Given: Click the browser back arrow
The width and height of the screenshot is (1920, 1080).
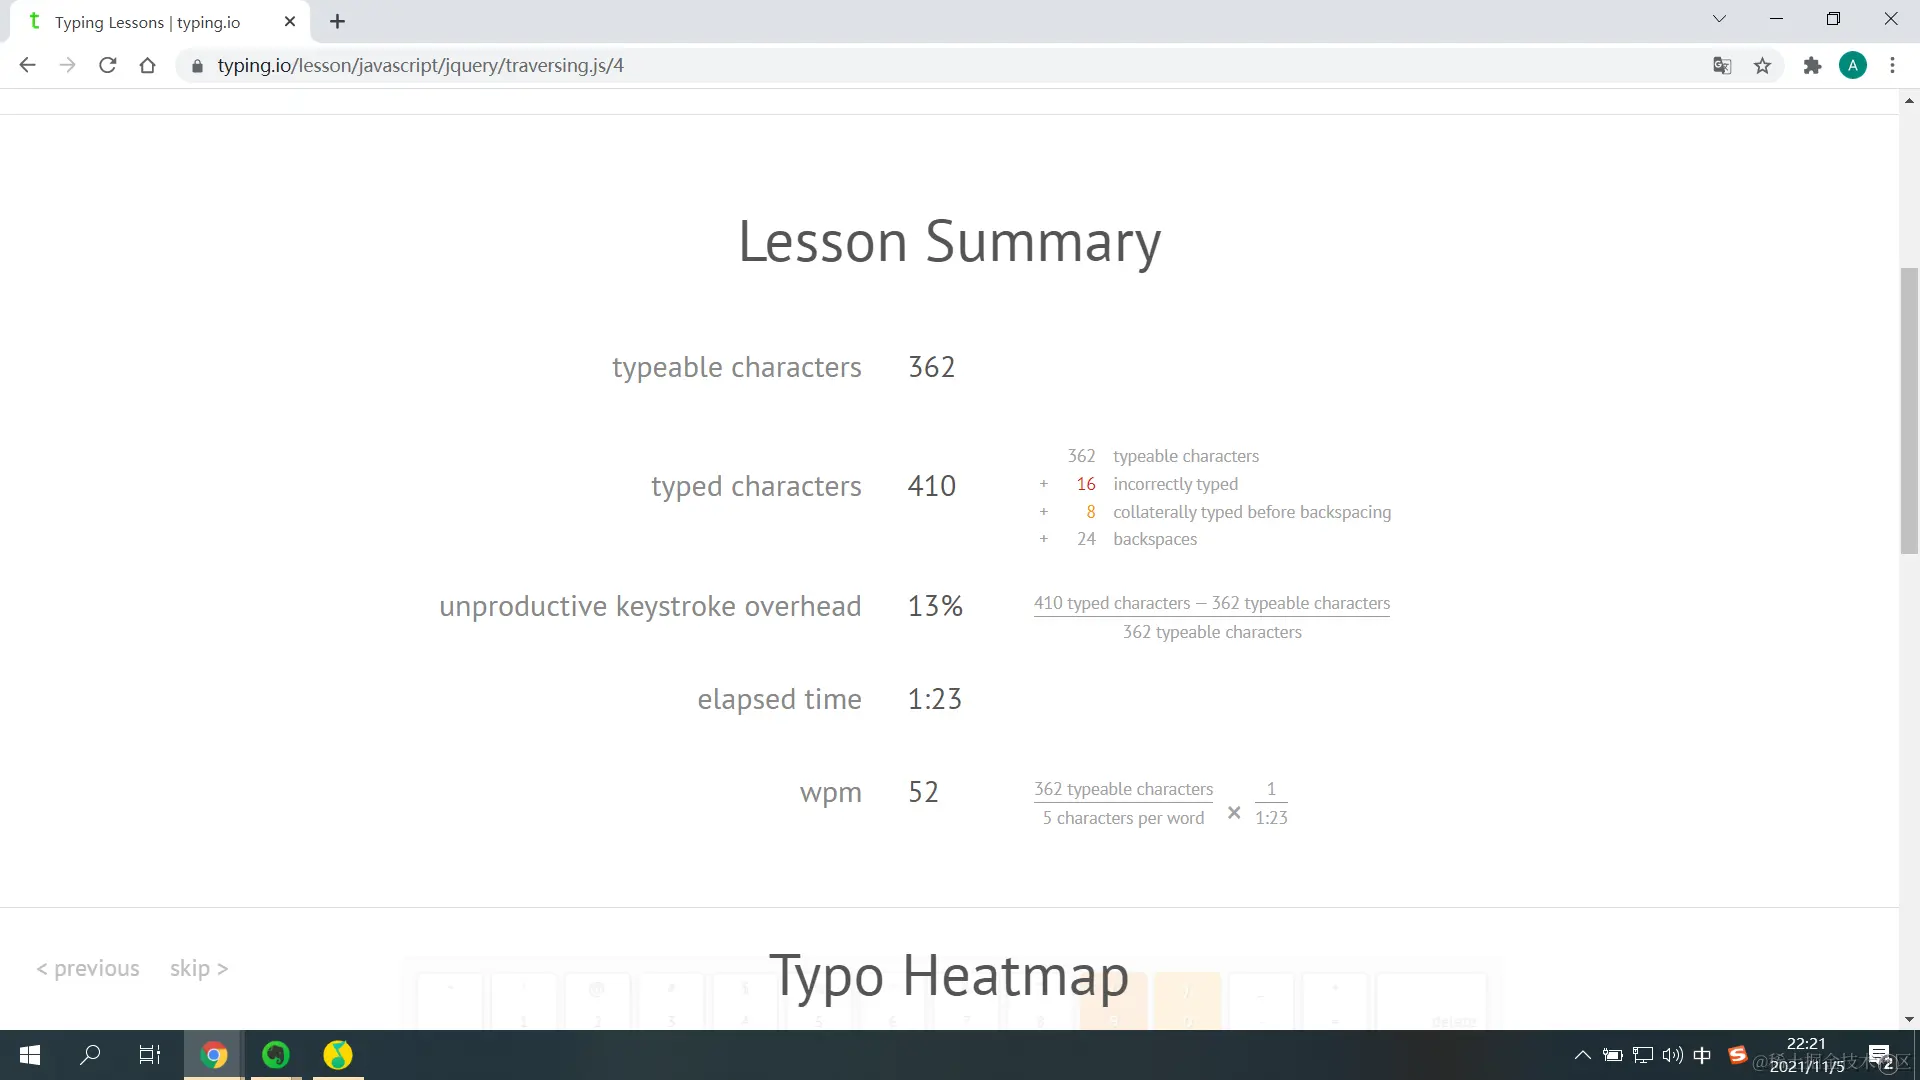Looking at the screenshot, I should pos(27,66).
